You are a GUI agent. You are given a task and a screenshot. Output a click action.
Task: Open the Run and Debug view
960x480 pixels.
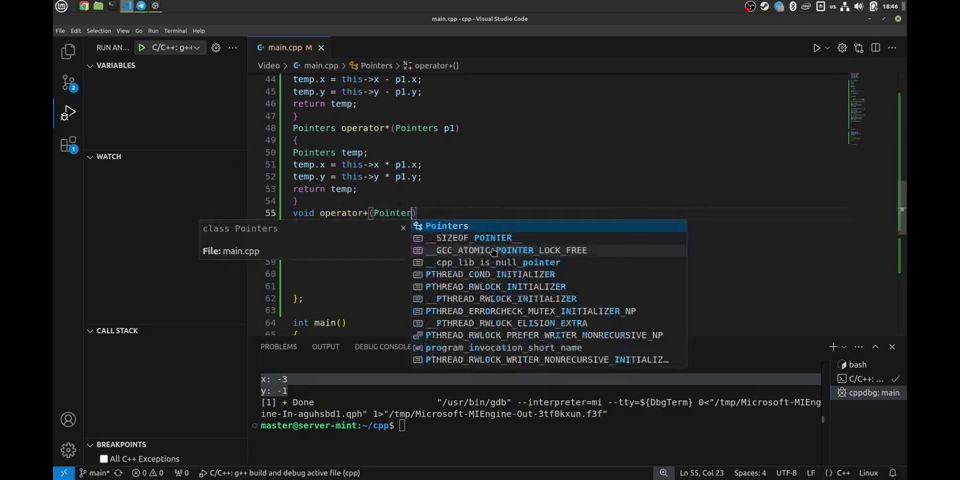pos(68,113)
